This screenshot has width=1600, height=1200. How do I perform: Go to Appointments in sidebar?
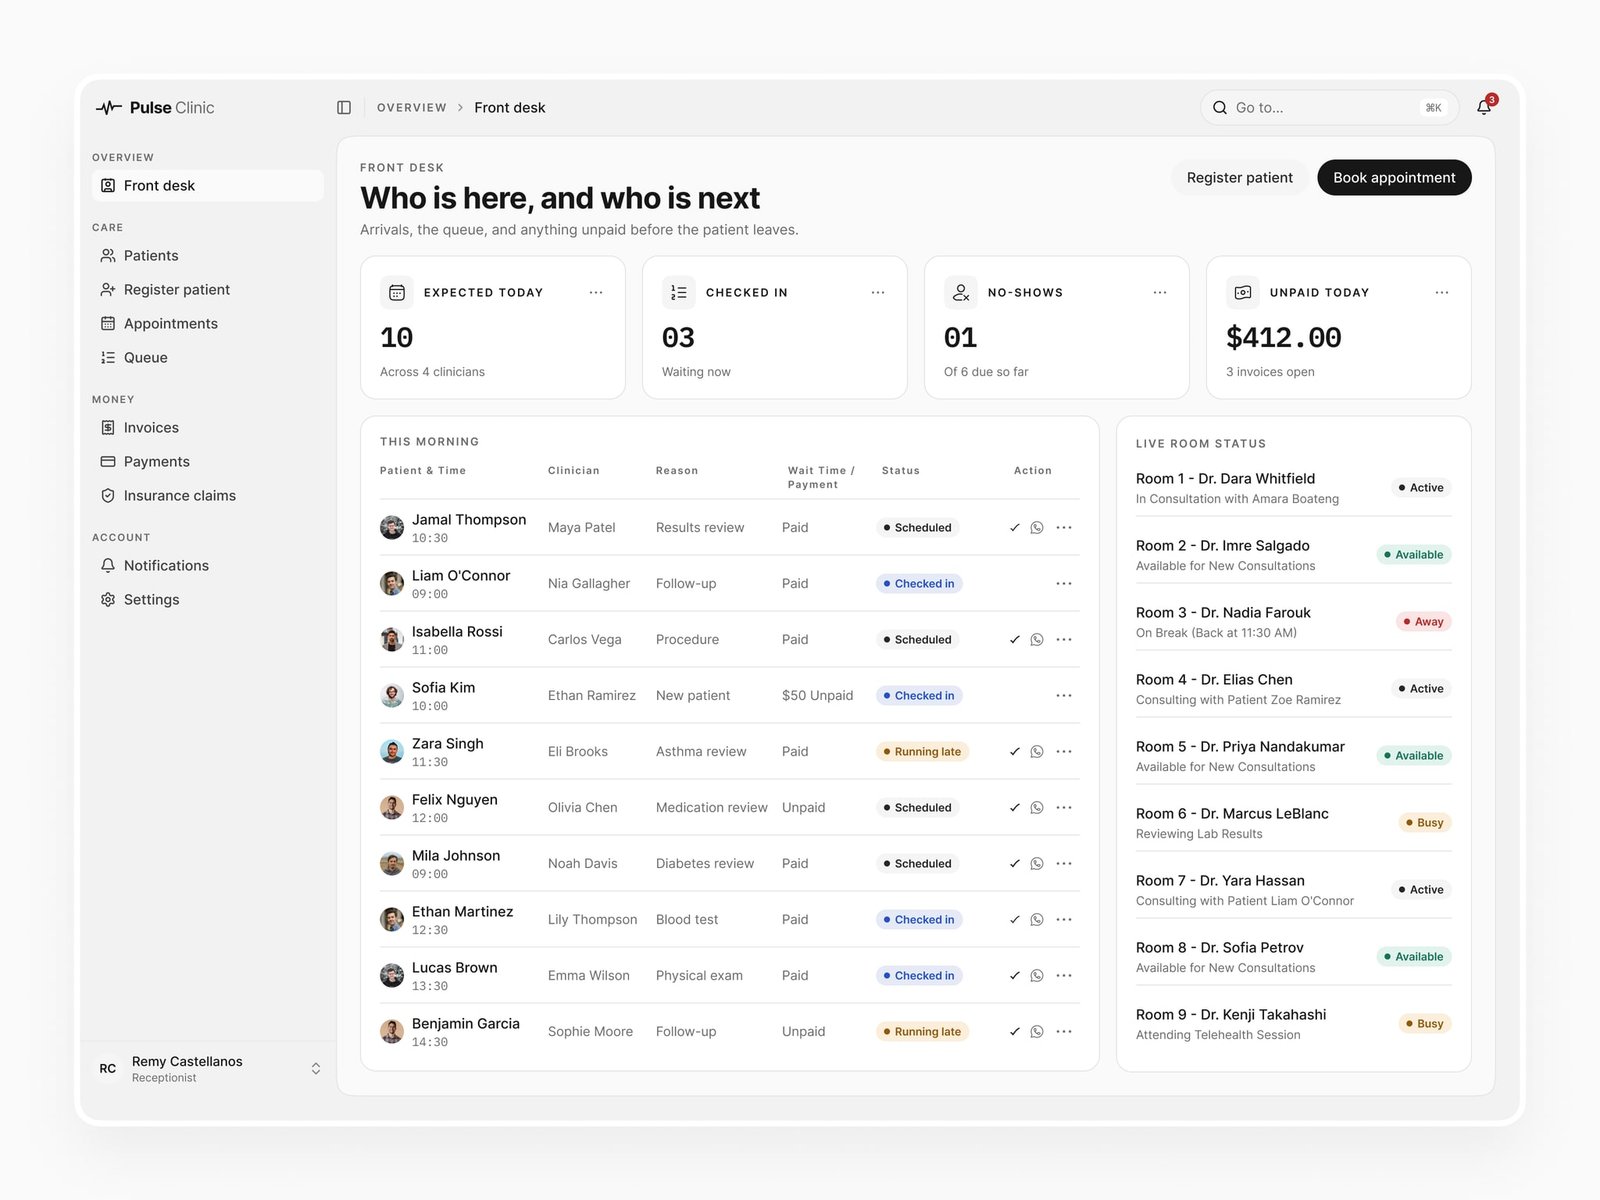(208, 323)
